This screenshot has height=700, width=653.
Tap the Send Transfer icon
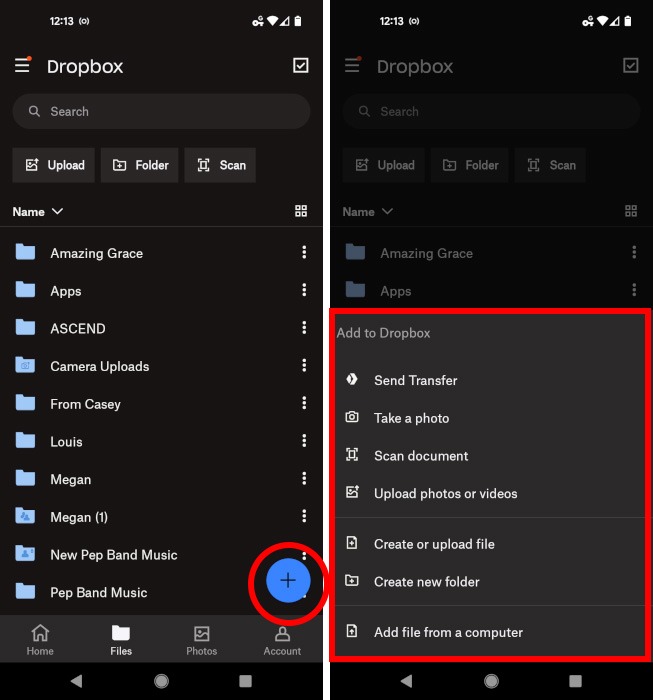click(x=352, y=379)
